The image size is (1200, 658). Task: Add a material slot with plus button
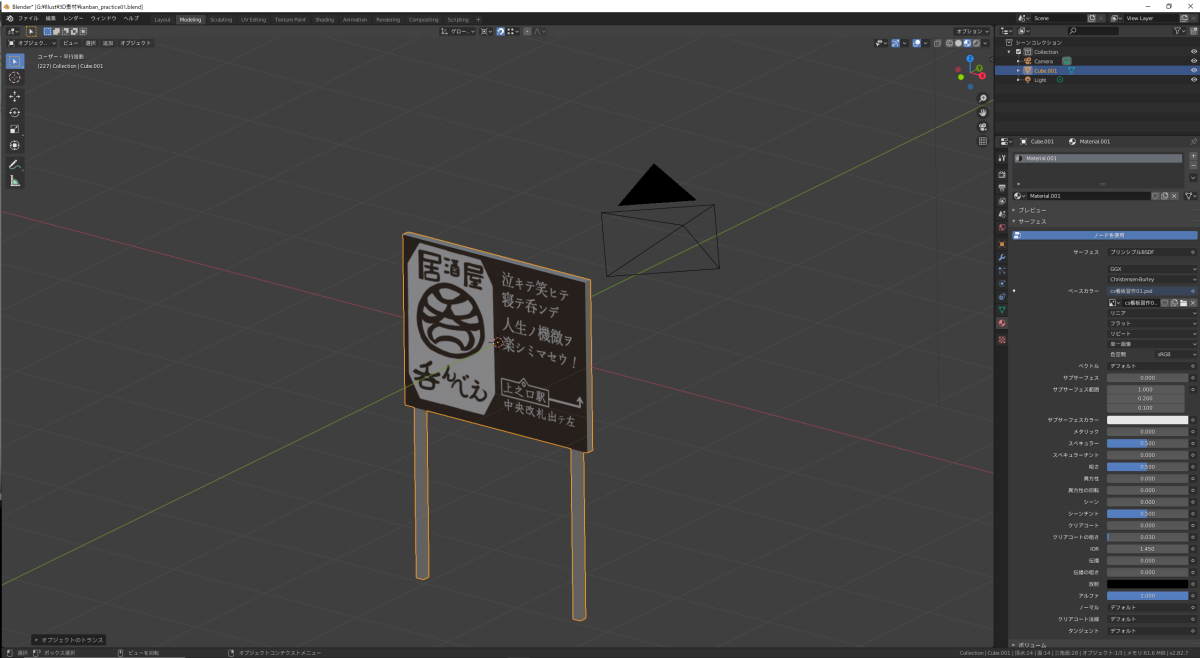coord(1192,158)
